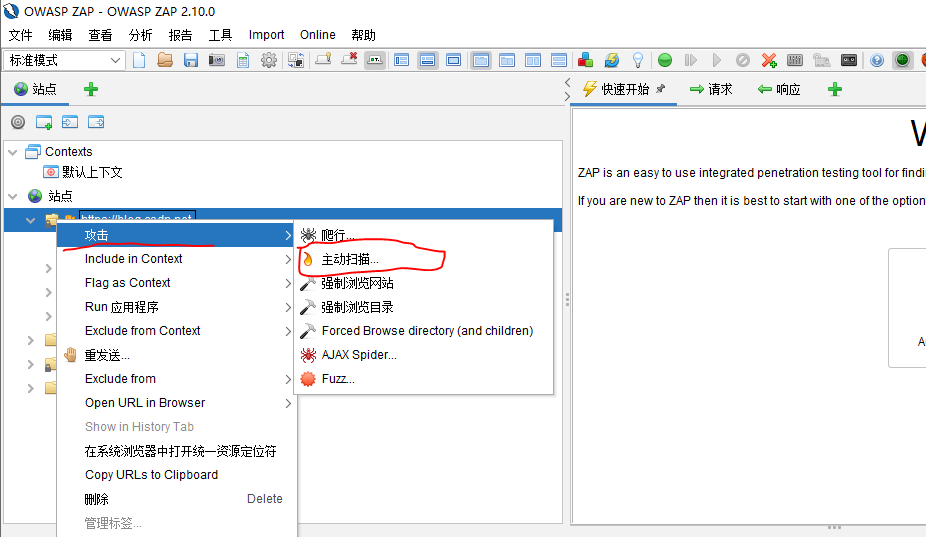Toggle break on all requests green circle

tap(665, 60)
